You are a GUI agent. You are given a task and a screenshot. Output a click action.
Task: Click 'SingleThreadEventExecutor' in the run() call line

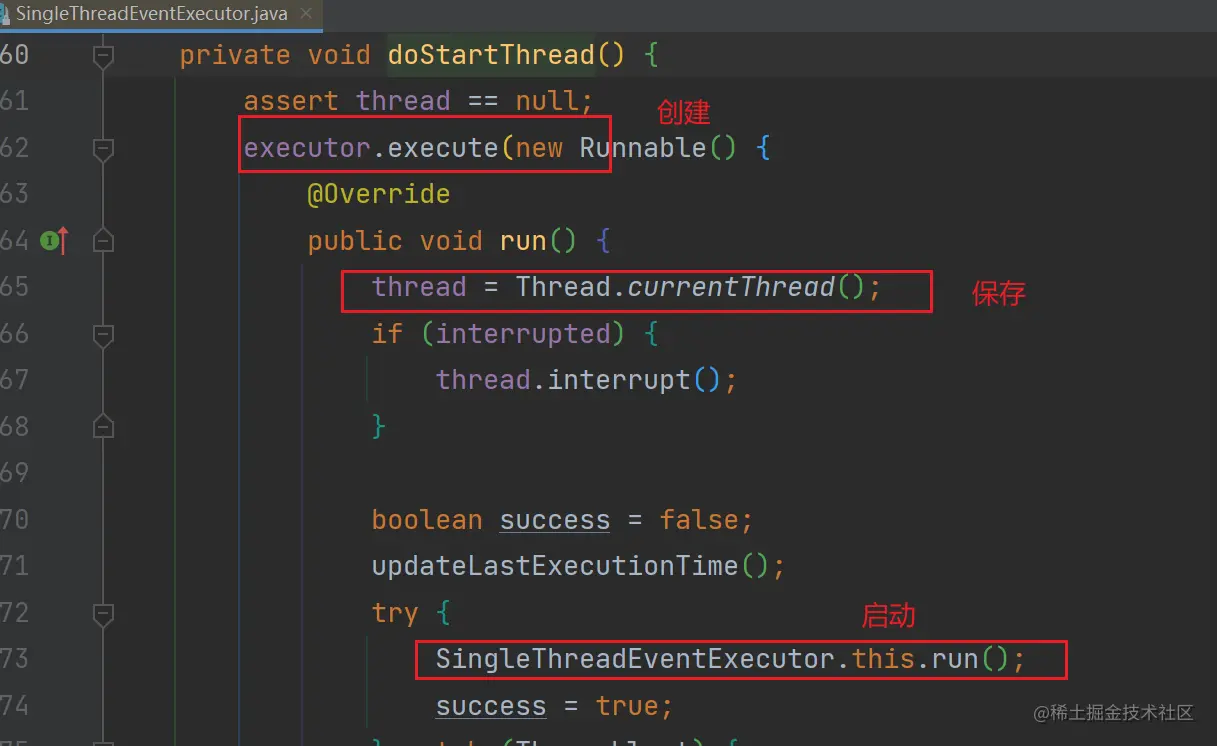coord(635,659)
